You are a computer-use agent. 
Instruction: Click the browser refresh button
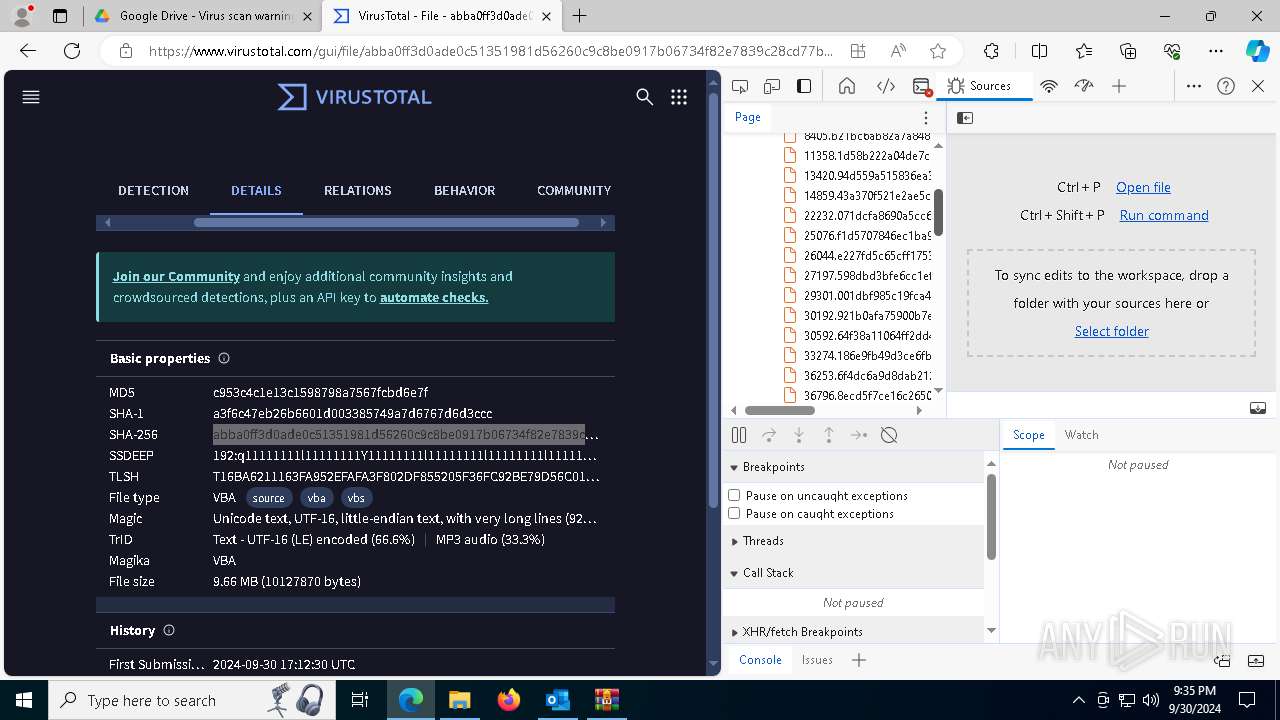click(x=72, y=51)
